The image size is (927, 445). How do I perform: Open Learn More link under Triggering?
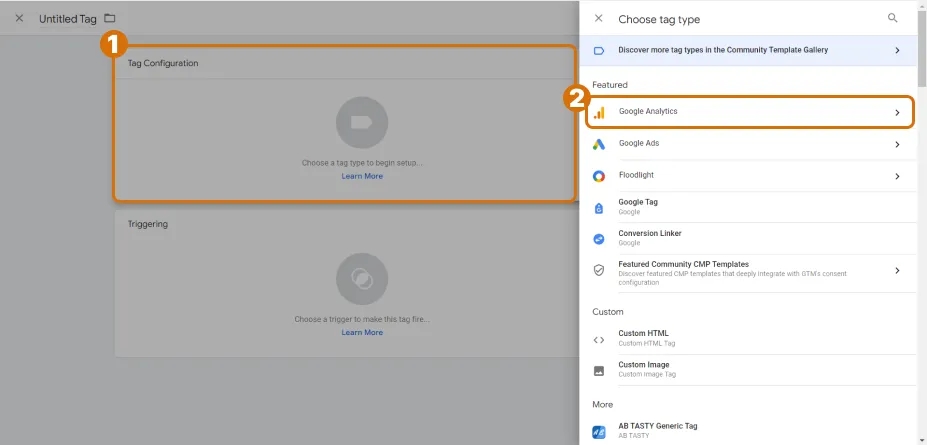362,332
